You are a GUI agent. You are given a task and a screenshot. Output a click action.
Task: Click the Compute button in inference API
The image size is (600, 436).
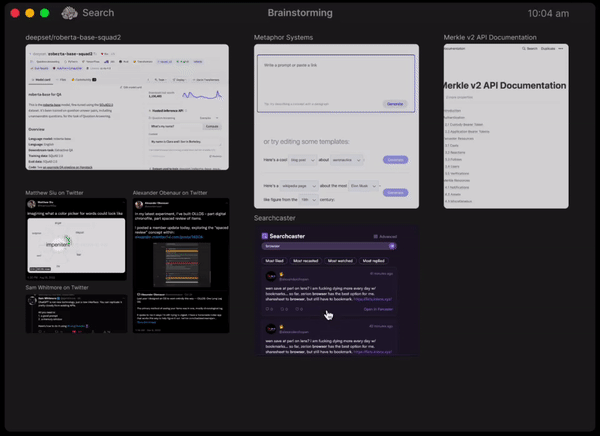212,126
